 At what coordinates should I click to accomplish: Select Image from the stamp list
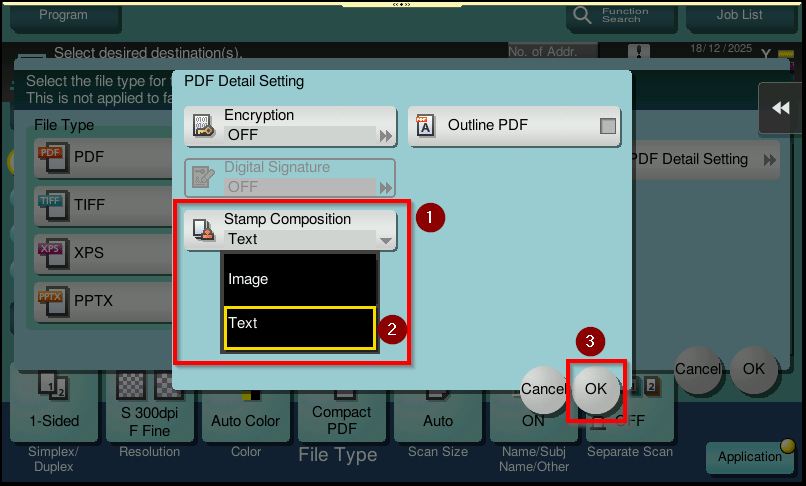pos(299,279)
